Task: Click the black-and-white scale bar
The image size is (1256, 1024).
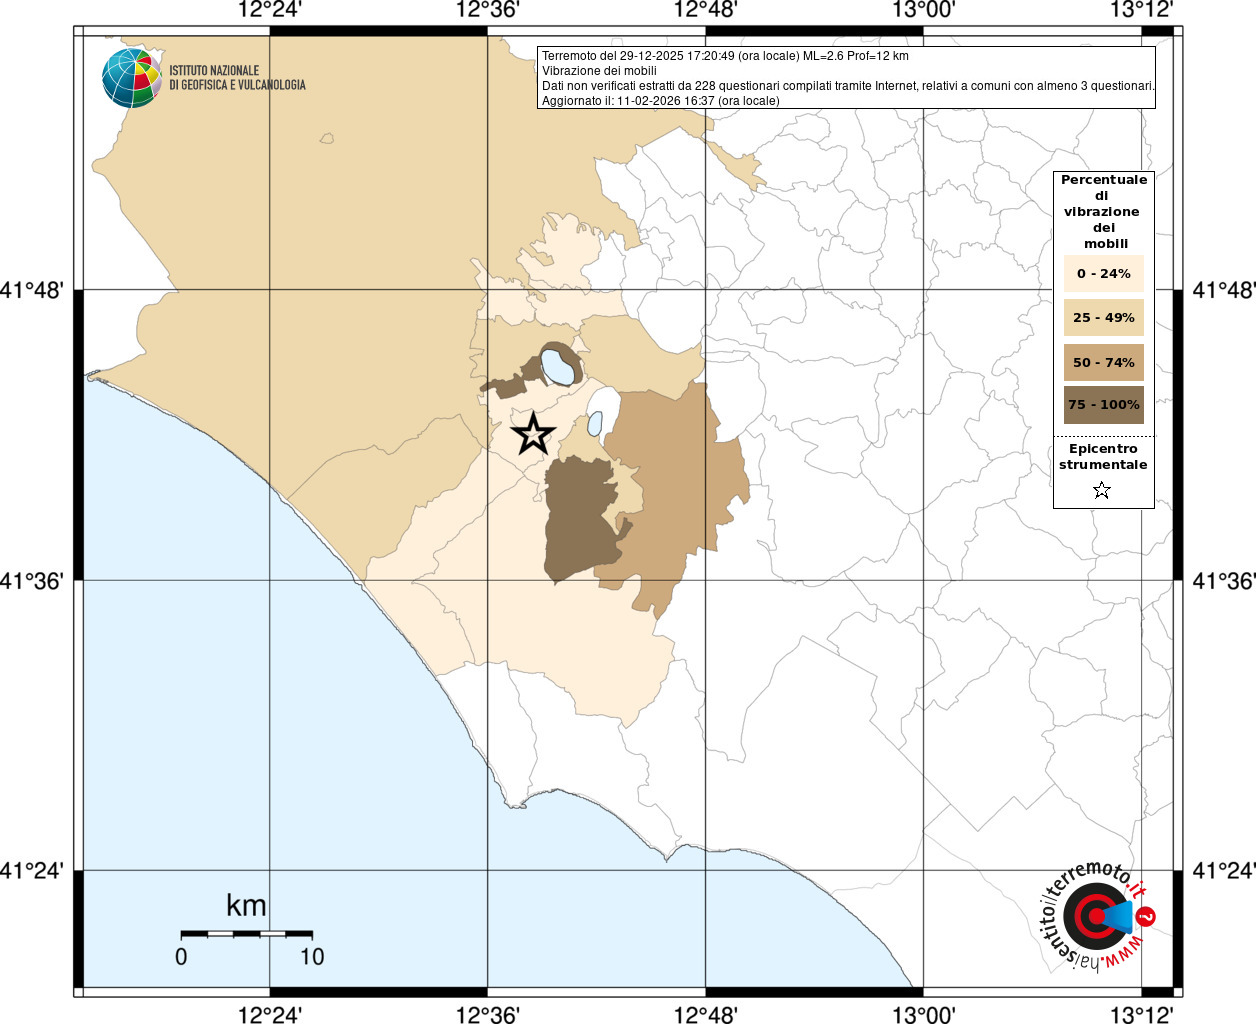Action: point(247,933)
